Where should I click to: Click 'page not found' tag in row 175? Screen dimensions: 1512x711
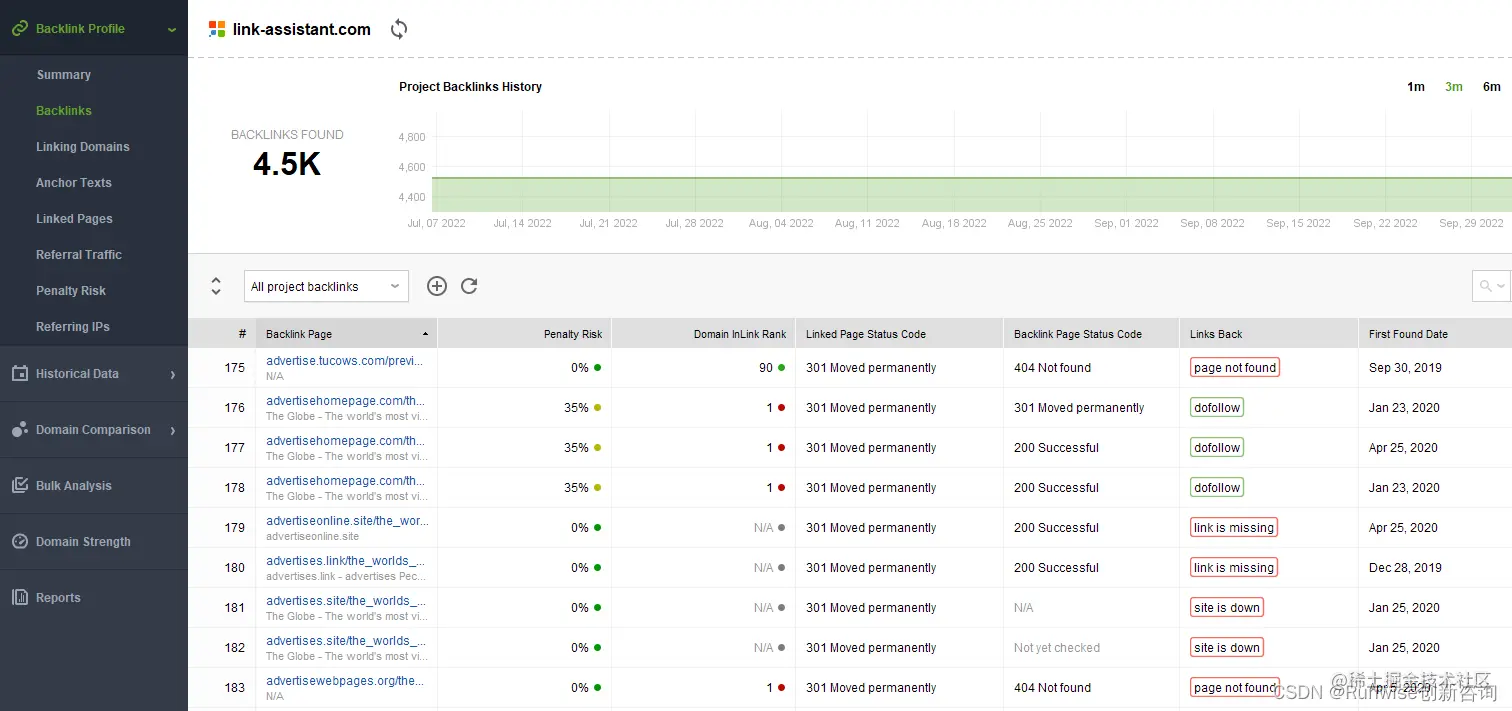point(1235,368)
